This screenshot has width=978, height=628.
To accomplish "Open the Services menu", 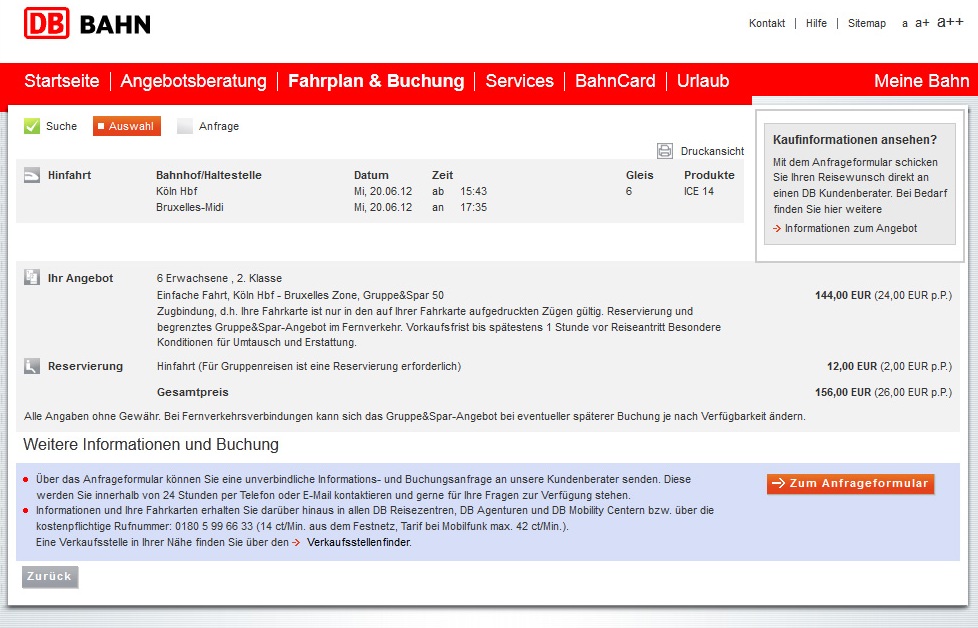I will pos(520,81).
